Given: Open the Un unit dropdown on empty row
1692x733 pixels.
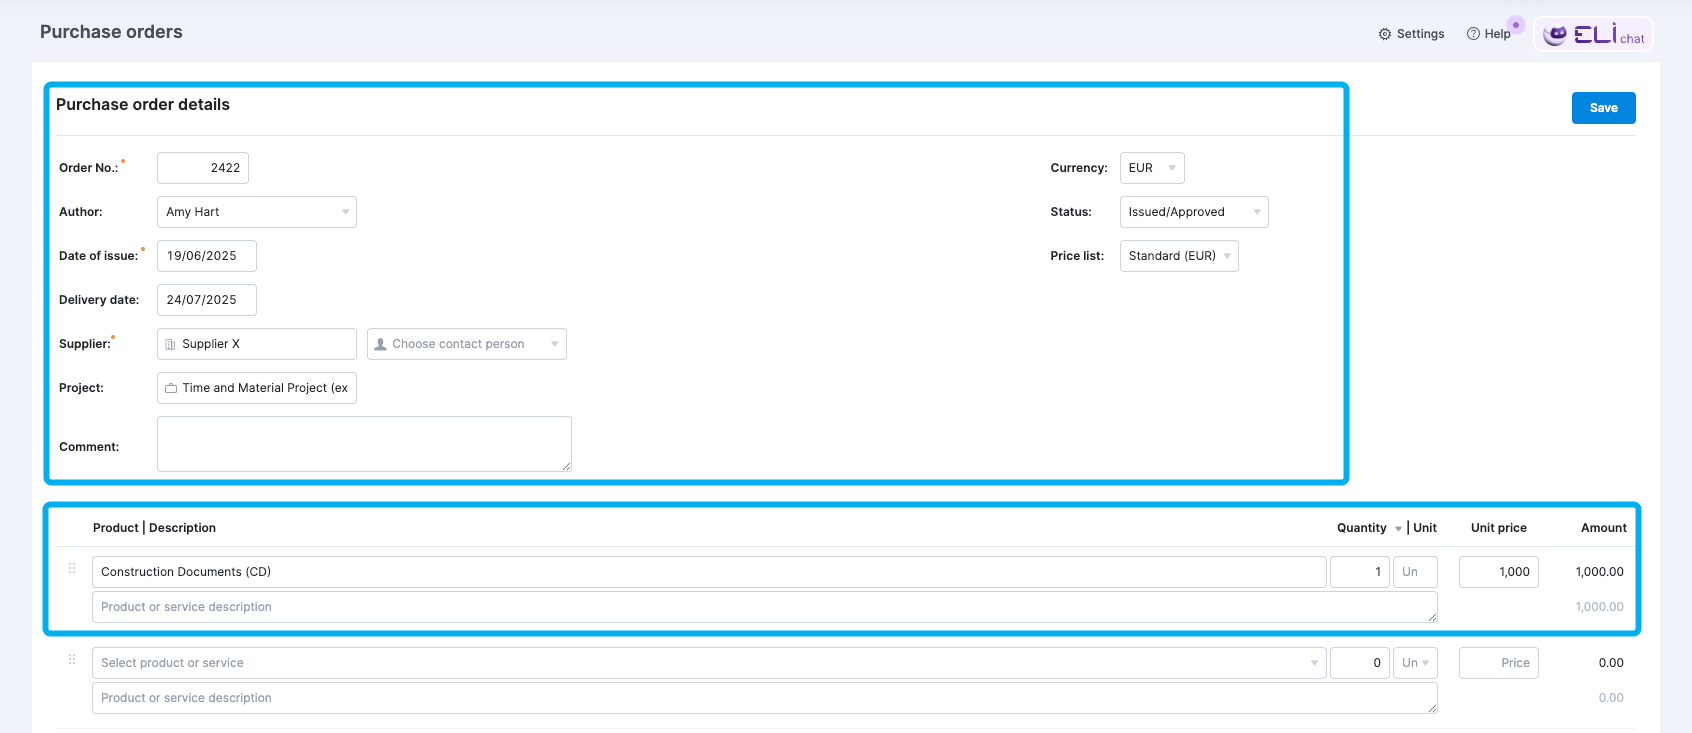Looking at the screenshot, I should (1414, 663).
